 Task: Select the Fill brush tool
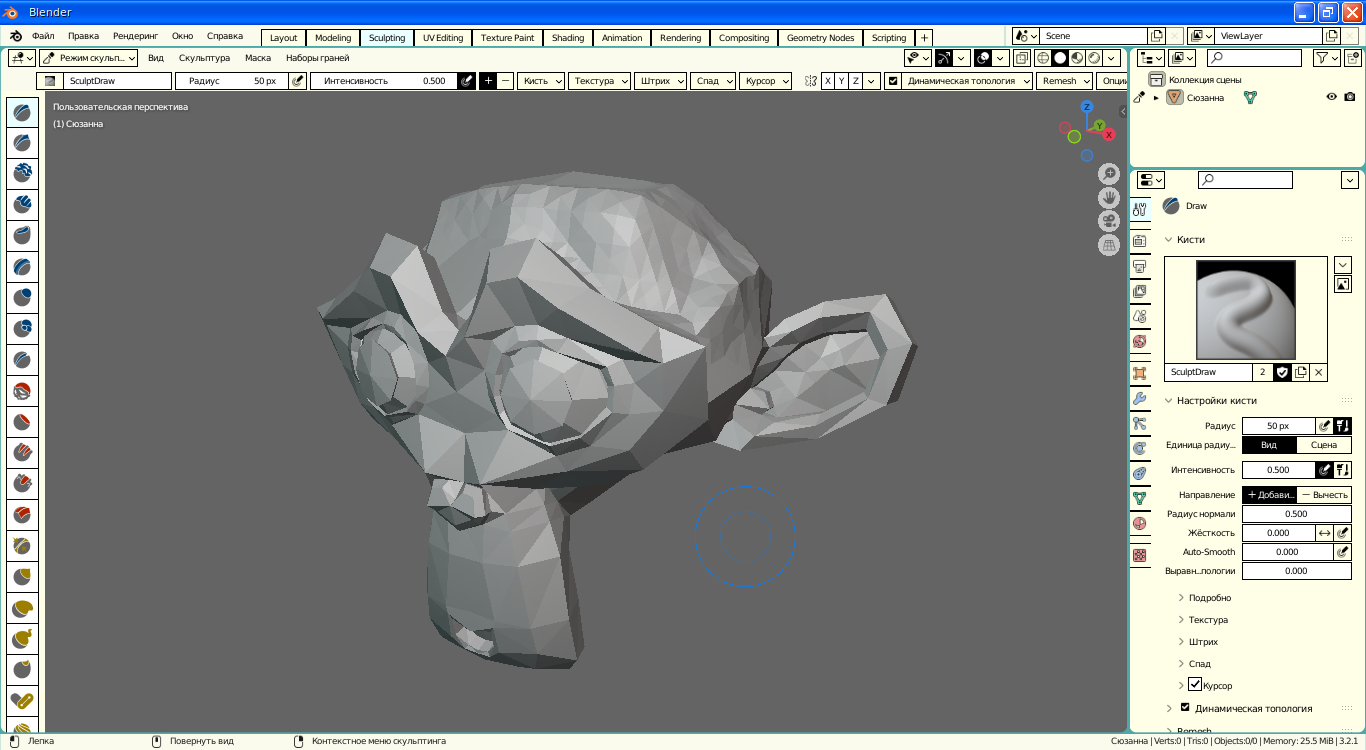(x=22, y=453)
